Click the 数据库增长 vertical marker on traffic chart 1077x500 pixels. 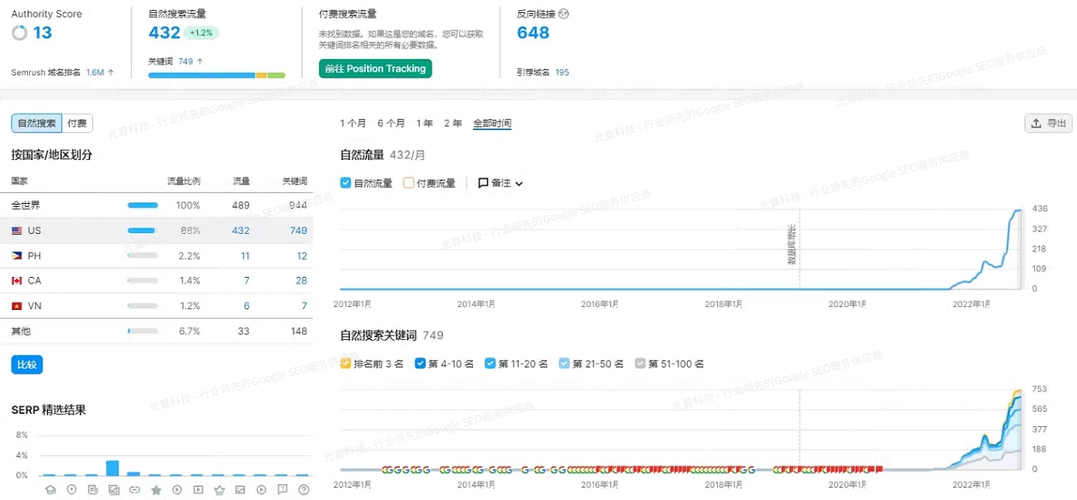(790, 245)
